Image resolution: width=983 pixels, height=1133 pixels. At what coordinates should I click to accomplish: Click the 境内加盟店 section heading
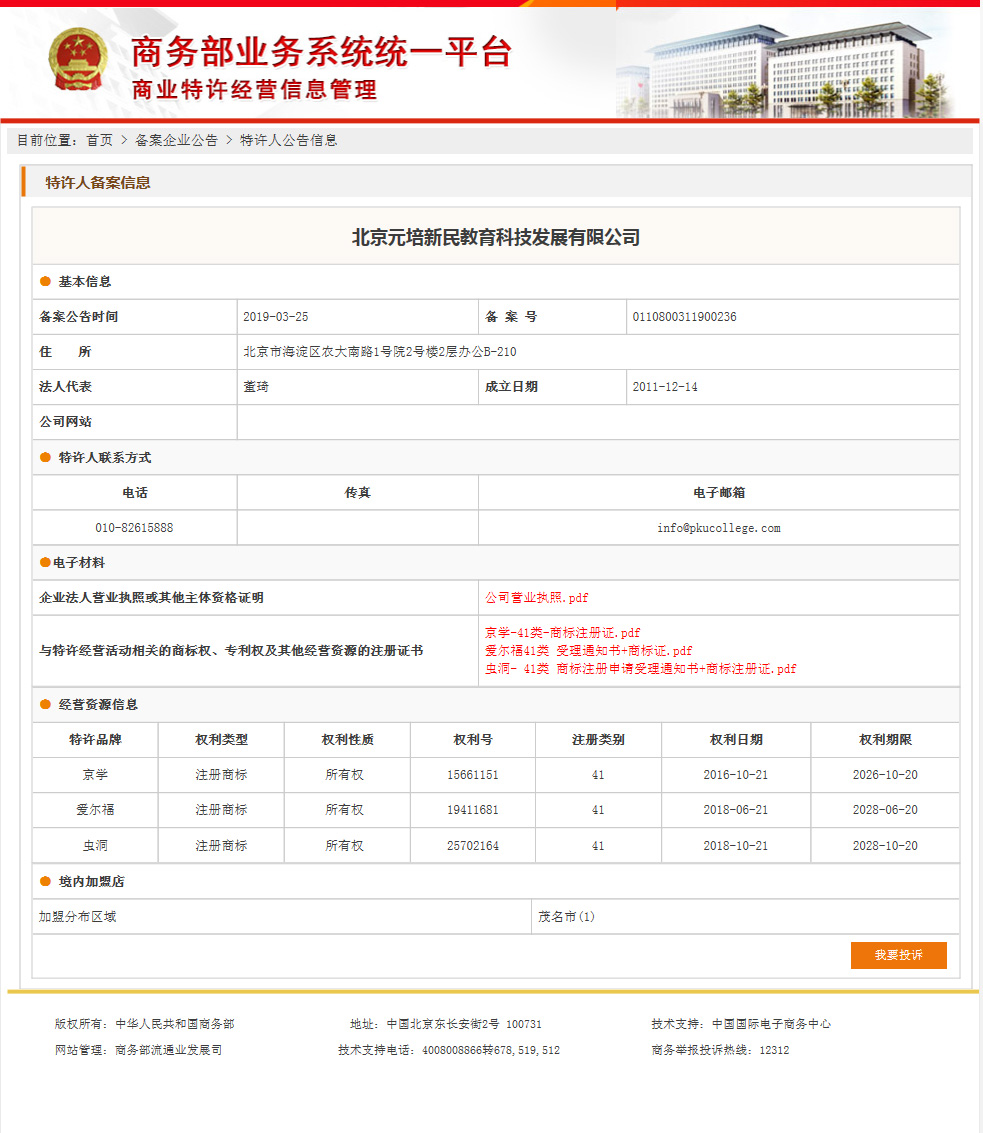[x=91, y=882]
